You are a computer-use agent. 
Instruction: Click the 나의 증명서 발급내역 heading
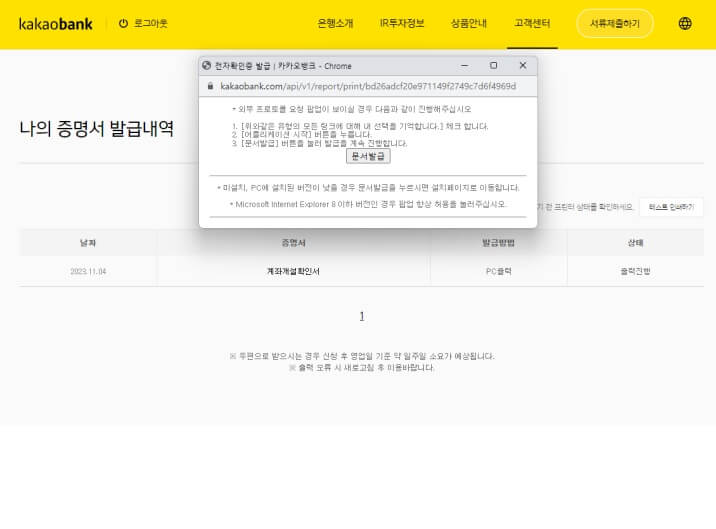click(96, 128)
